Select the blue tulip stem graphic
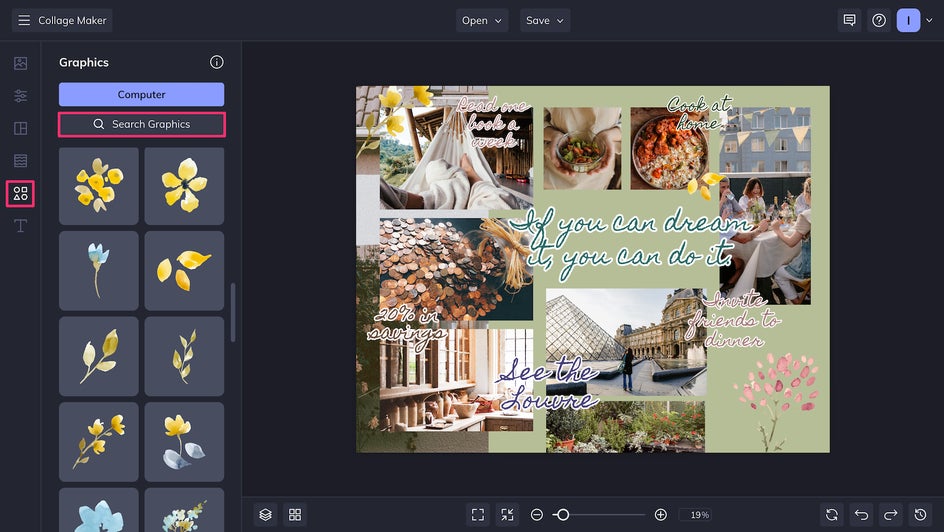The height and width of the screenshot is (532, 944). point(99,271)
